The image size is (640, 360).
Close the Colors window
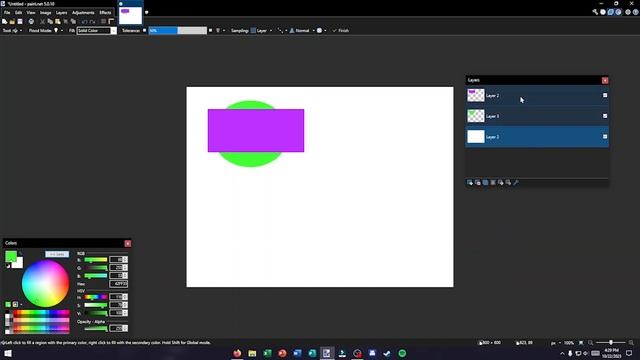[128, 243]
